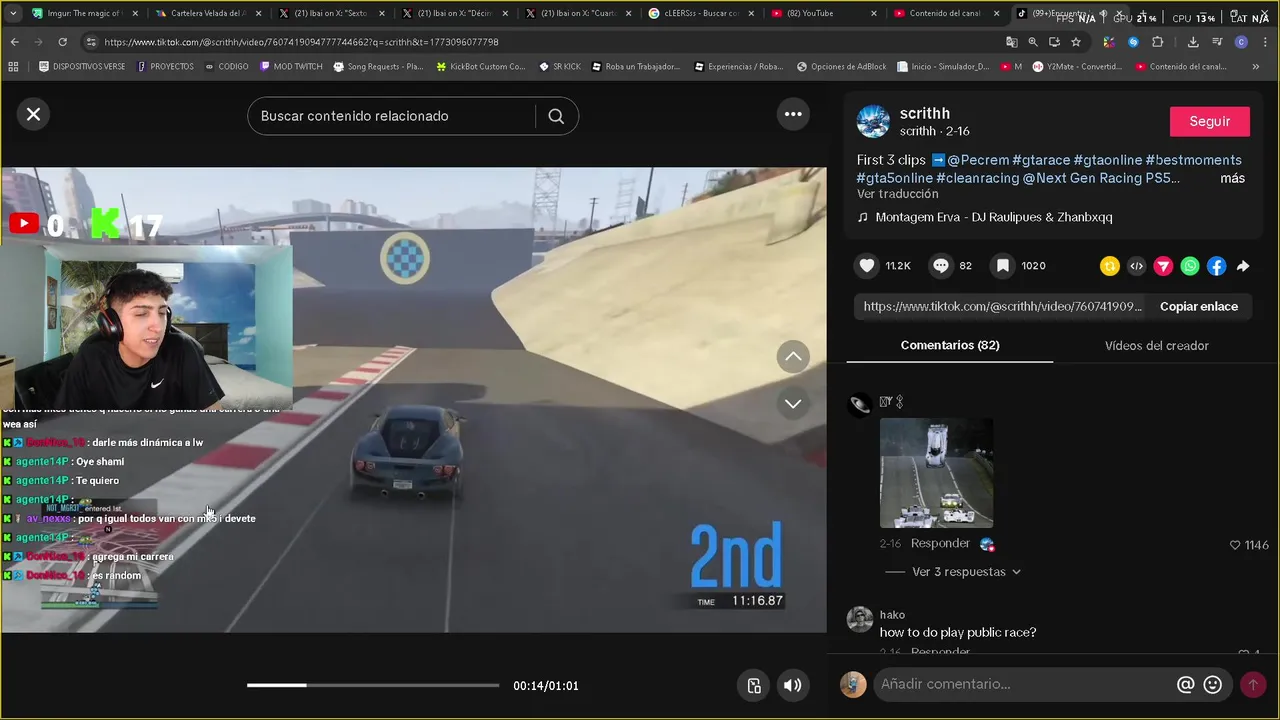Open comments via the speech bubble icon
Image resolution: width=1280 pixels, height=720 pixels.
click(x=941, y=265)
